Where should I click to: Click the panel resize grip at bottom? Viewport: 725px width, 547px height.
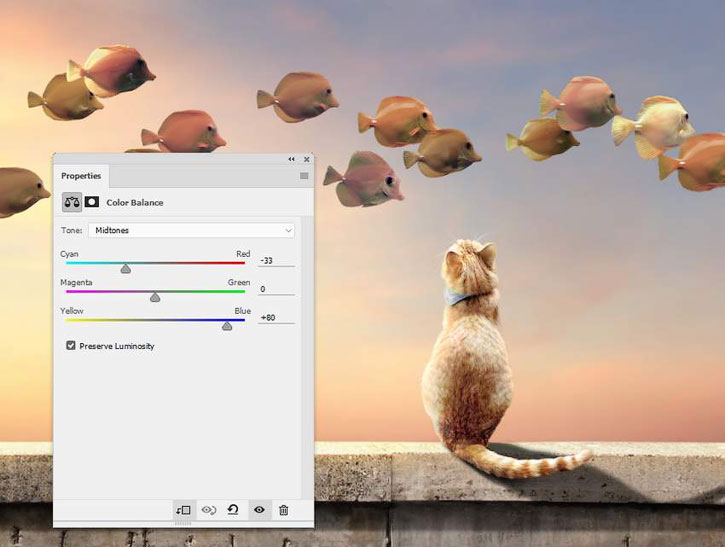184,523
